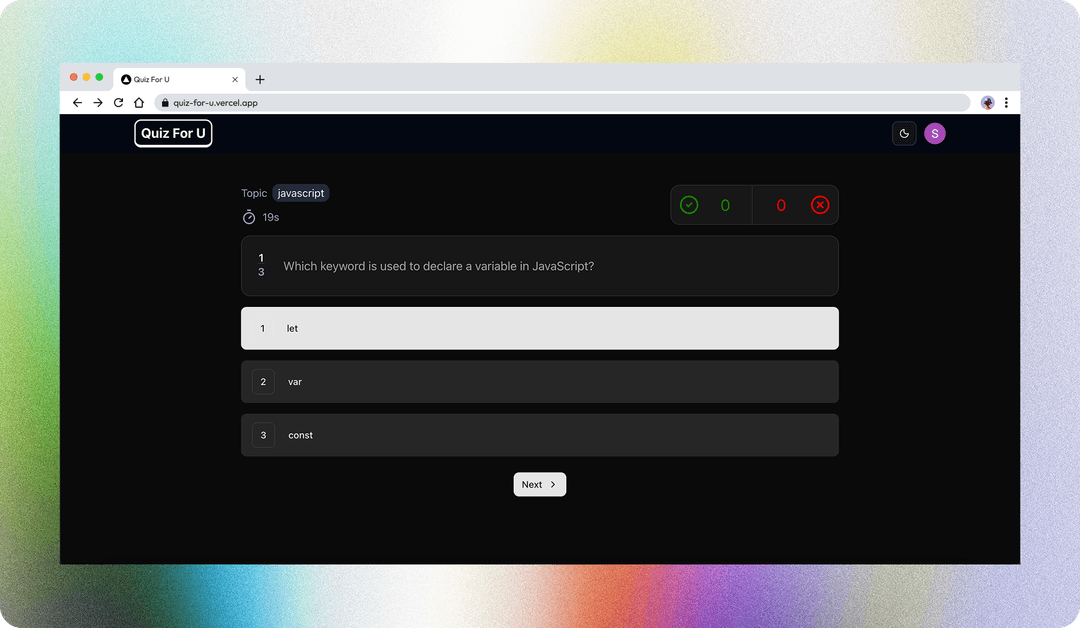This screenshot has width=1080, height=628.
Task: Open a new tab with the plus button
Action: click(x=260, y=80)
